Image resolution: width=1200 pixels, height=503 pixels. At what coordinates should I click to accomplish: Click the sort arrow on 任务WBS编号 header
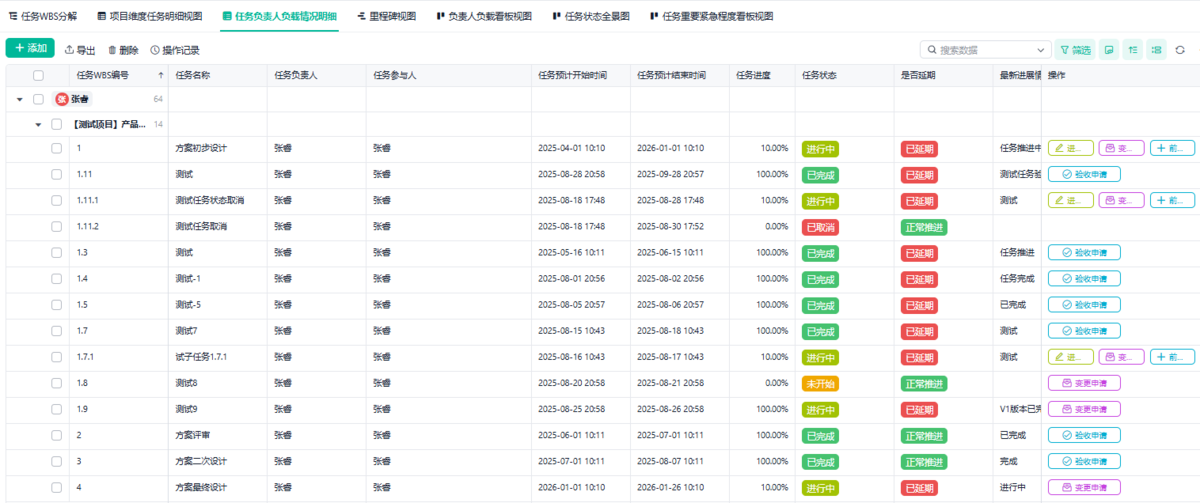coord(161,75)
